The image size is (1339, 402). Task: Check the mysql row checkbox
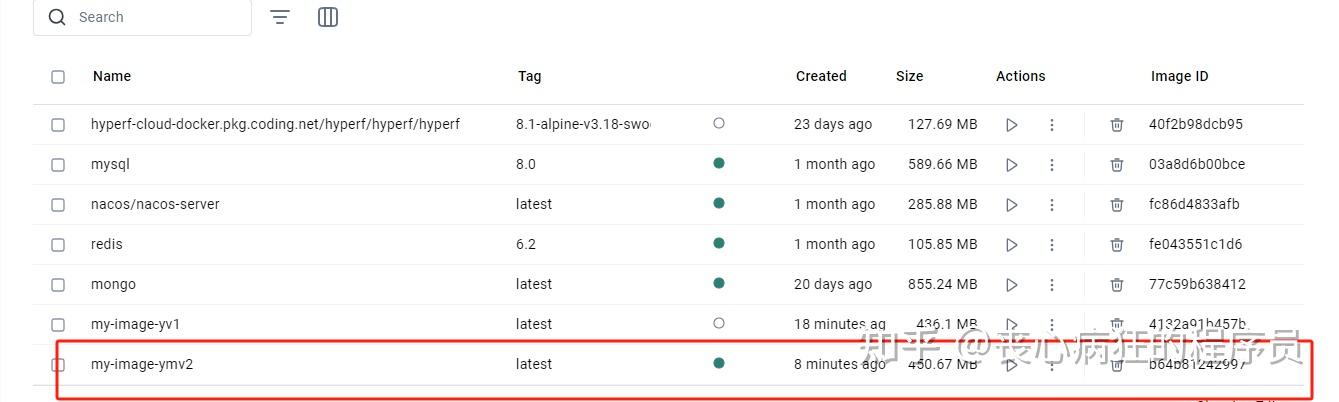point(58,165)
